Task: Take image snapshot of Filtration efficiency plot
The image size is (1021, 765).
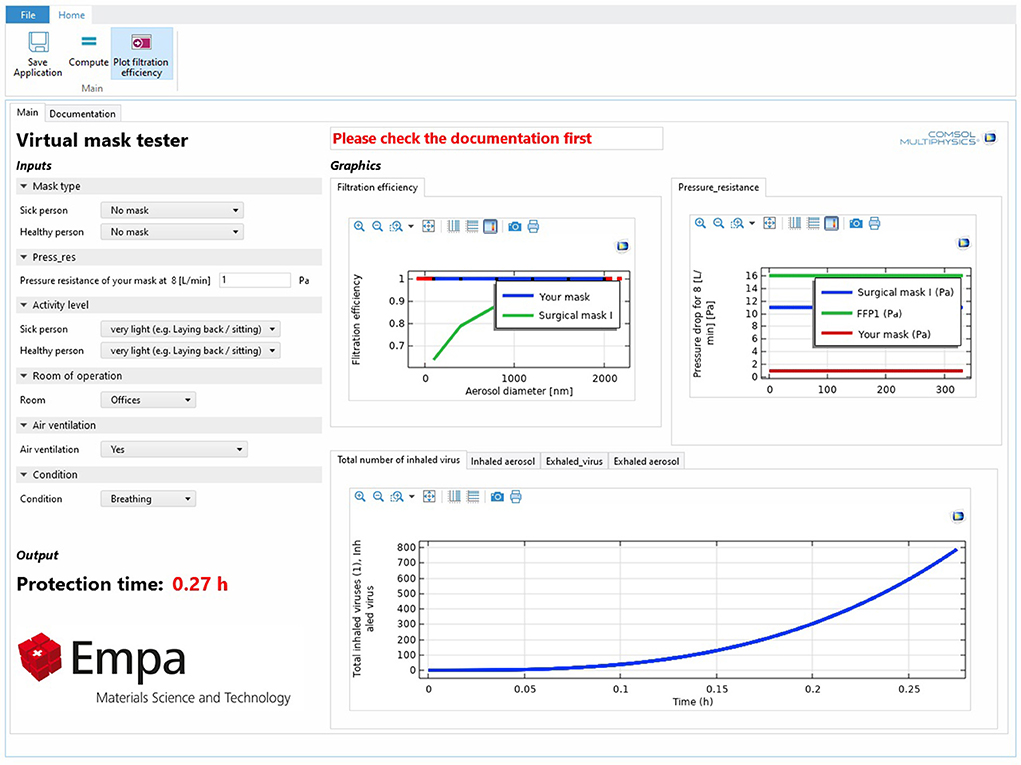Action: pyautogui.click(x=515, y=227)
